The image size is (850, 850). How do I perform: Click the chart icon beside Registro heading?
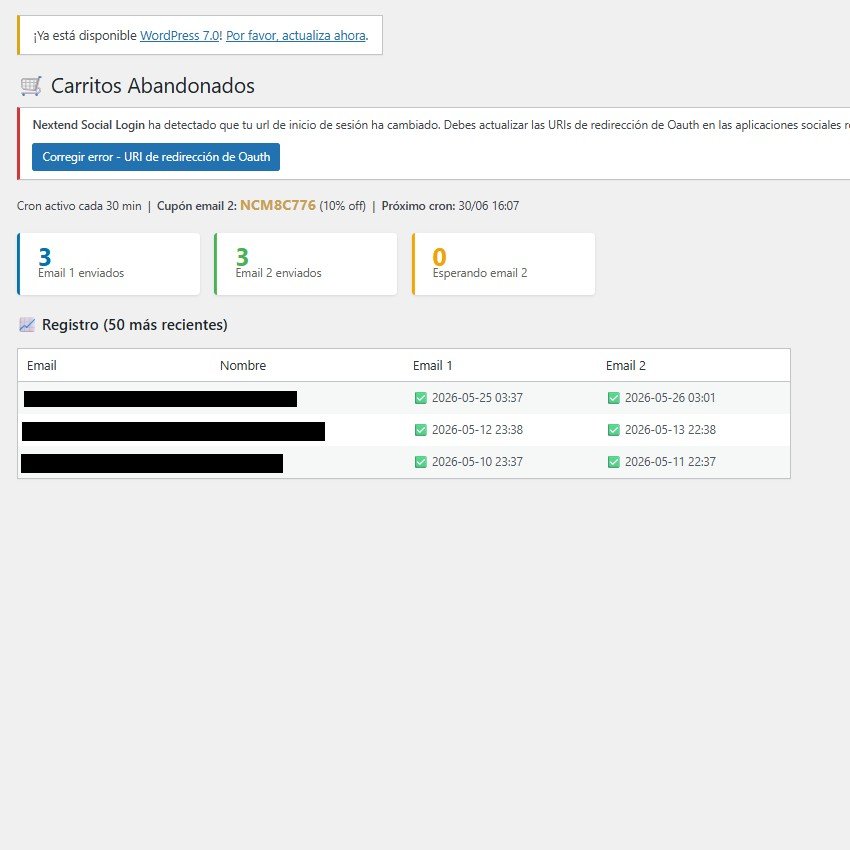pyautogui.click(x=27, y=325)
